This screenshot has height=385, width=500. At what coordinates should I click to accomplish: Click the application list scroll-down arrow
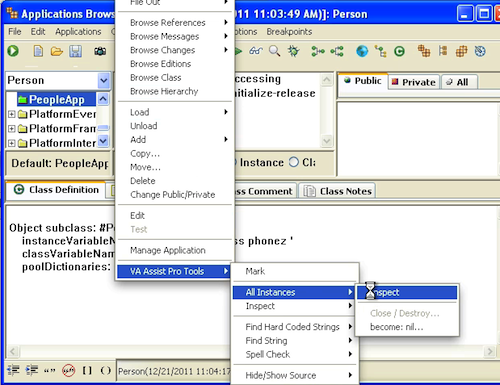tap(103, 141)
